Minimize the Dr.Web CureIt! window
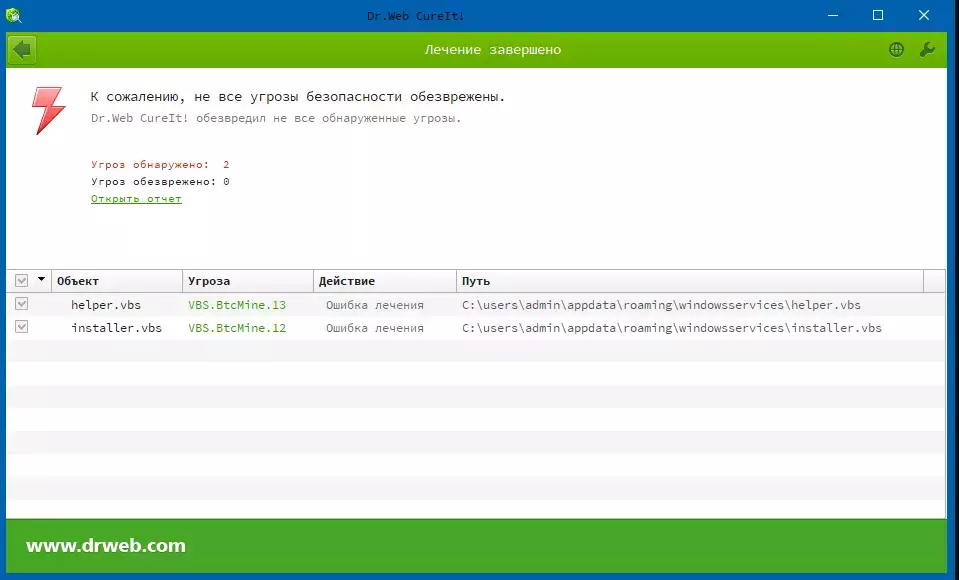This screenshot has width=959, height=580. pos(833,15)
